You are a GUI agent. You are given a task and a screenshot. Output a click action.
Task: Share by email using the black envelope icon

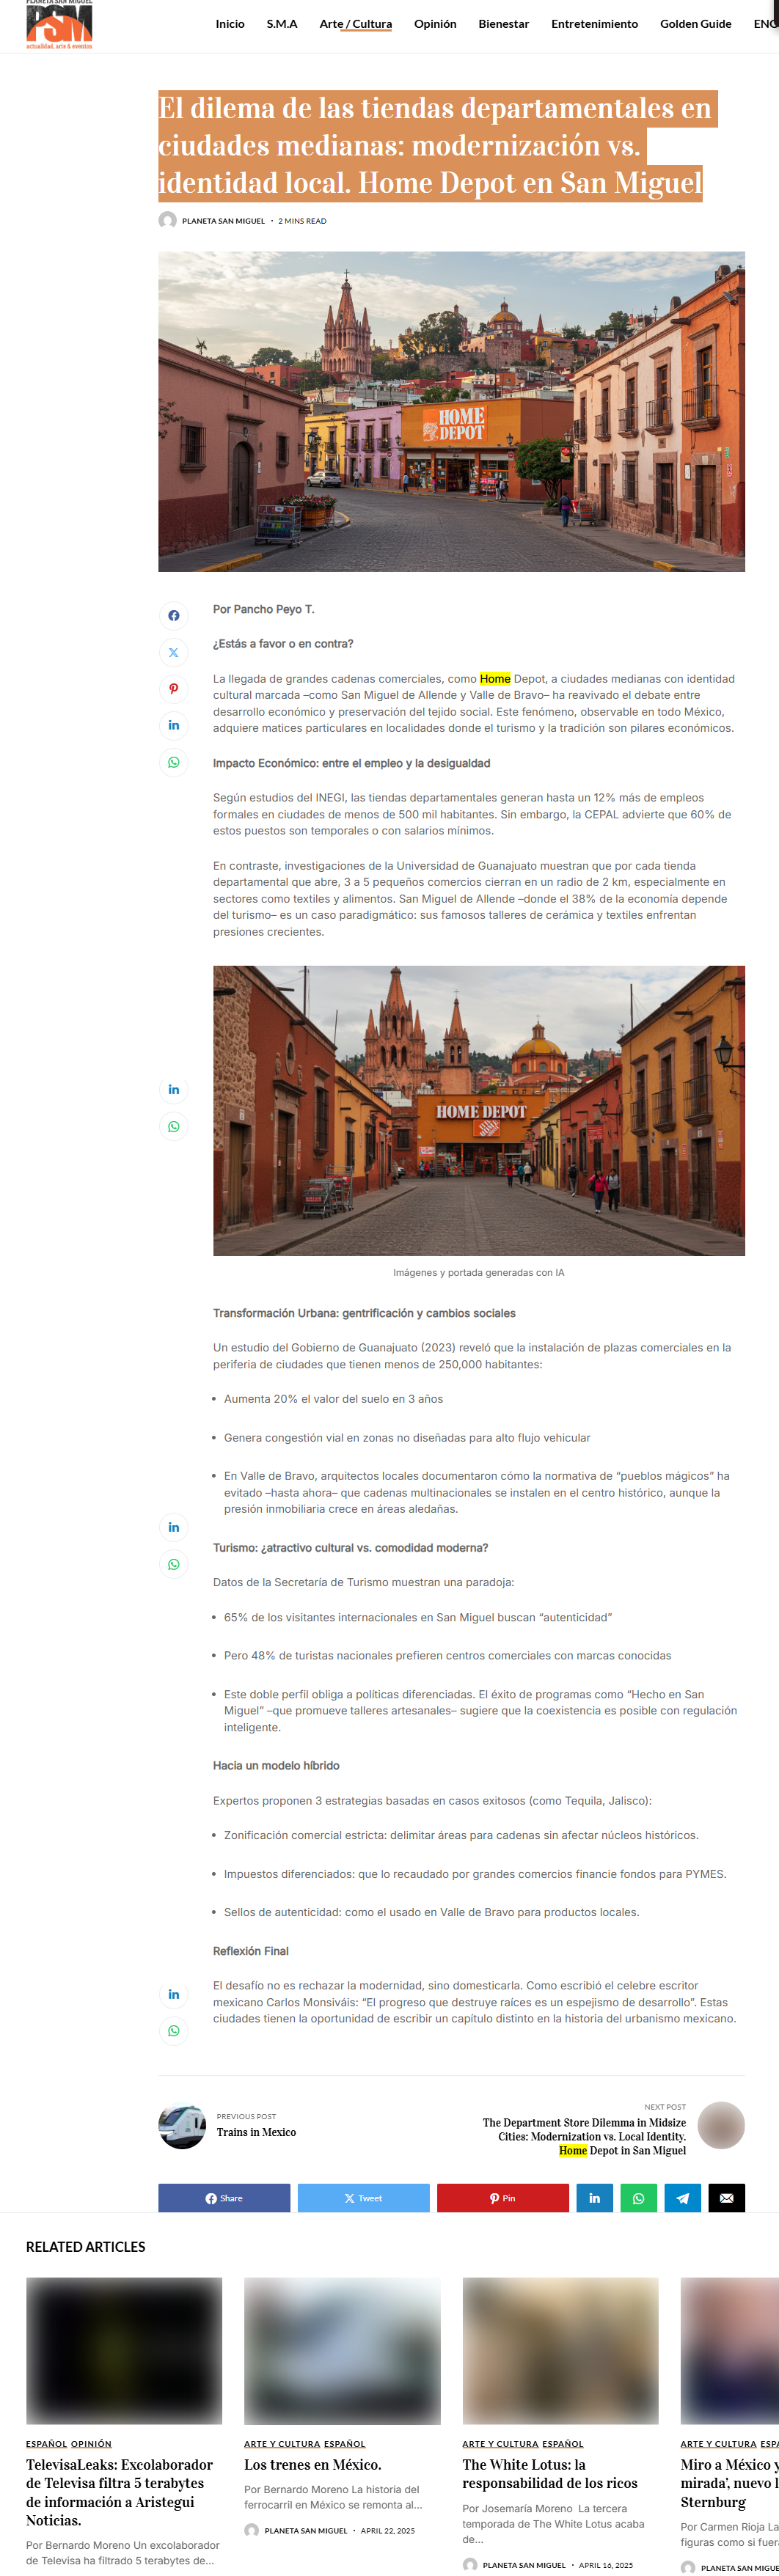(x=726, y=2198)
